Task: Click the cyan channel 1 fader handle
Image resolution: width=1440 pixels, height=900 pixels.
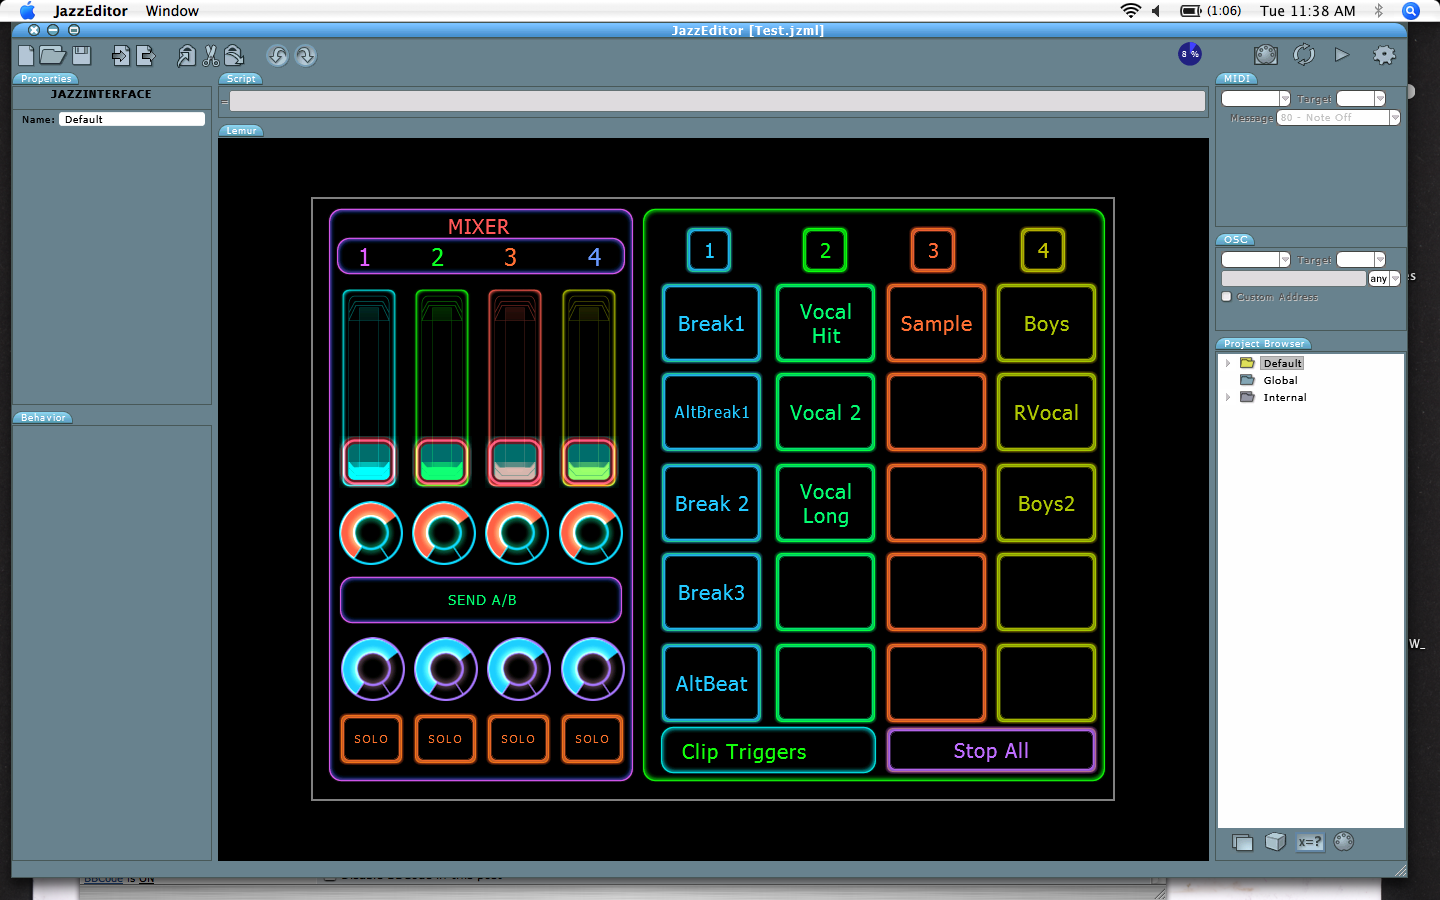Action: pyautogui.click(x=369, y=462)
